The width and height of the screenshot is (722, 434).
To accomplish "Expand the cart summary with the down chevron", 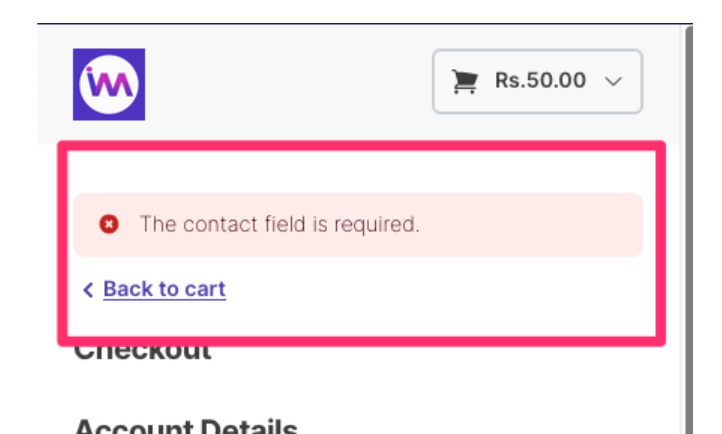I will pyautogui.click(x=613, y=81).
